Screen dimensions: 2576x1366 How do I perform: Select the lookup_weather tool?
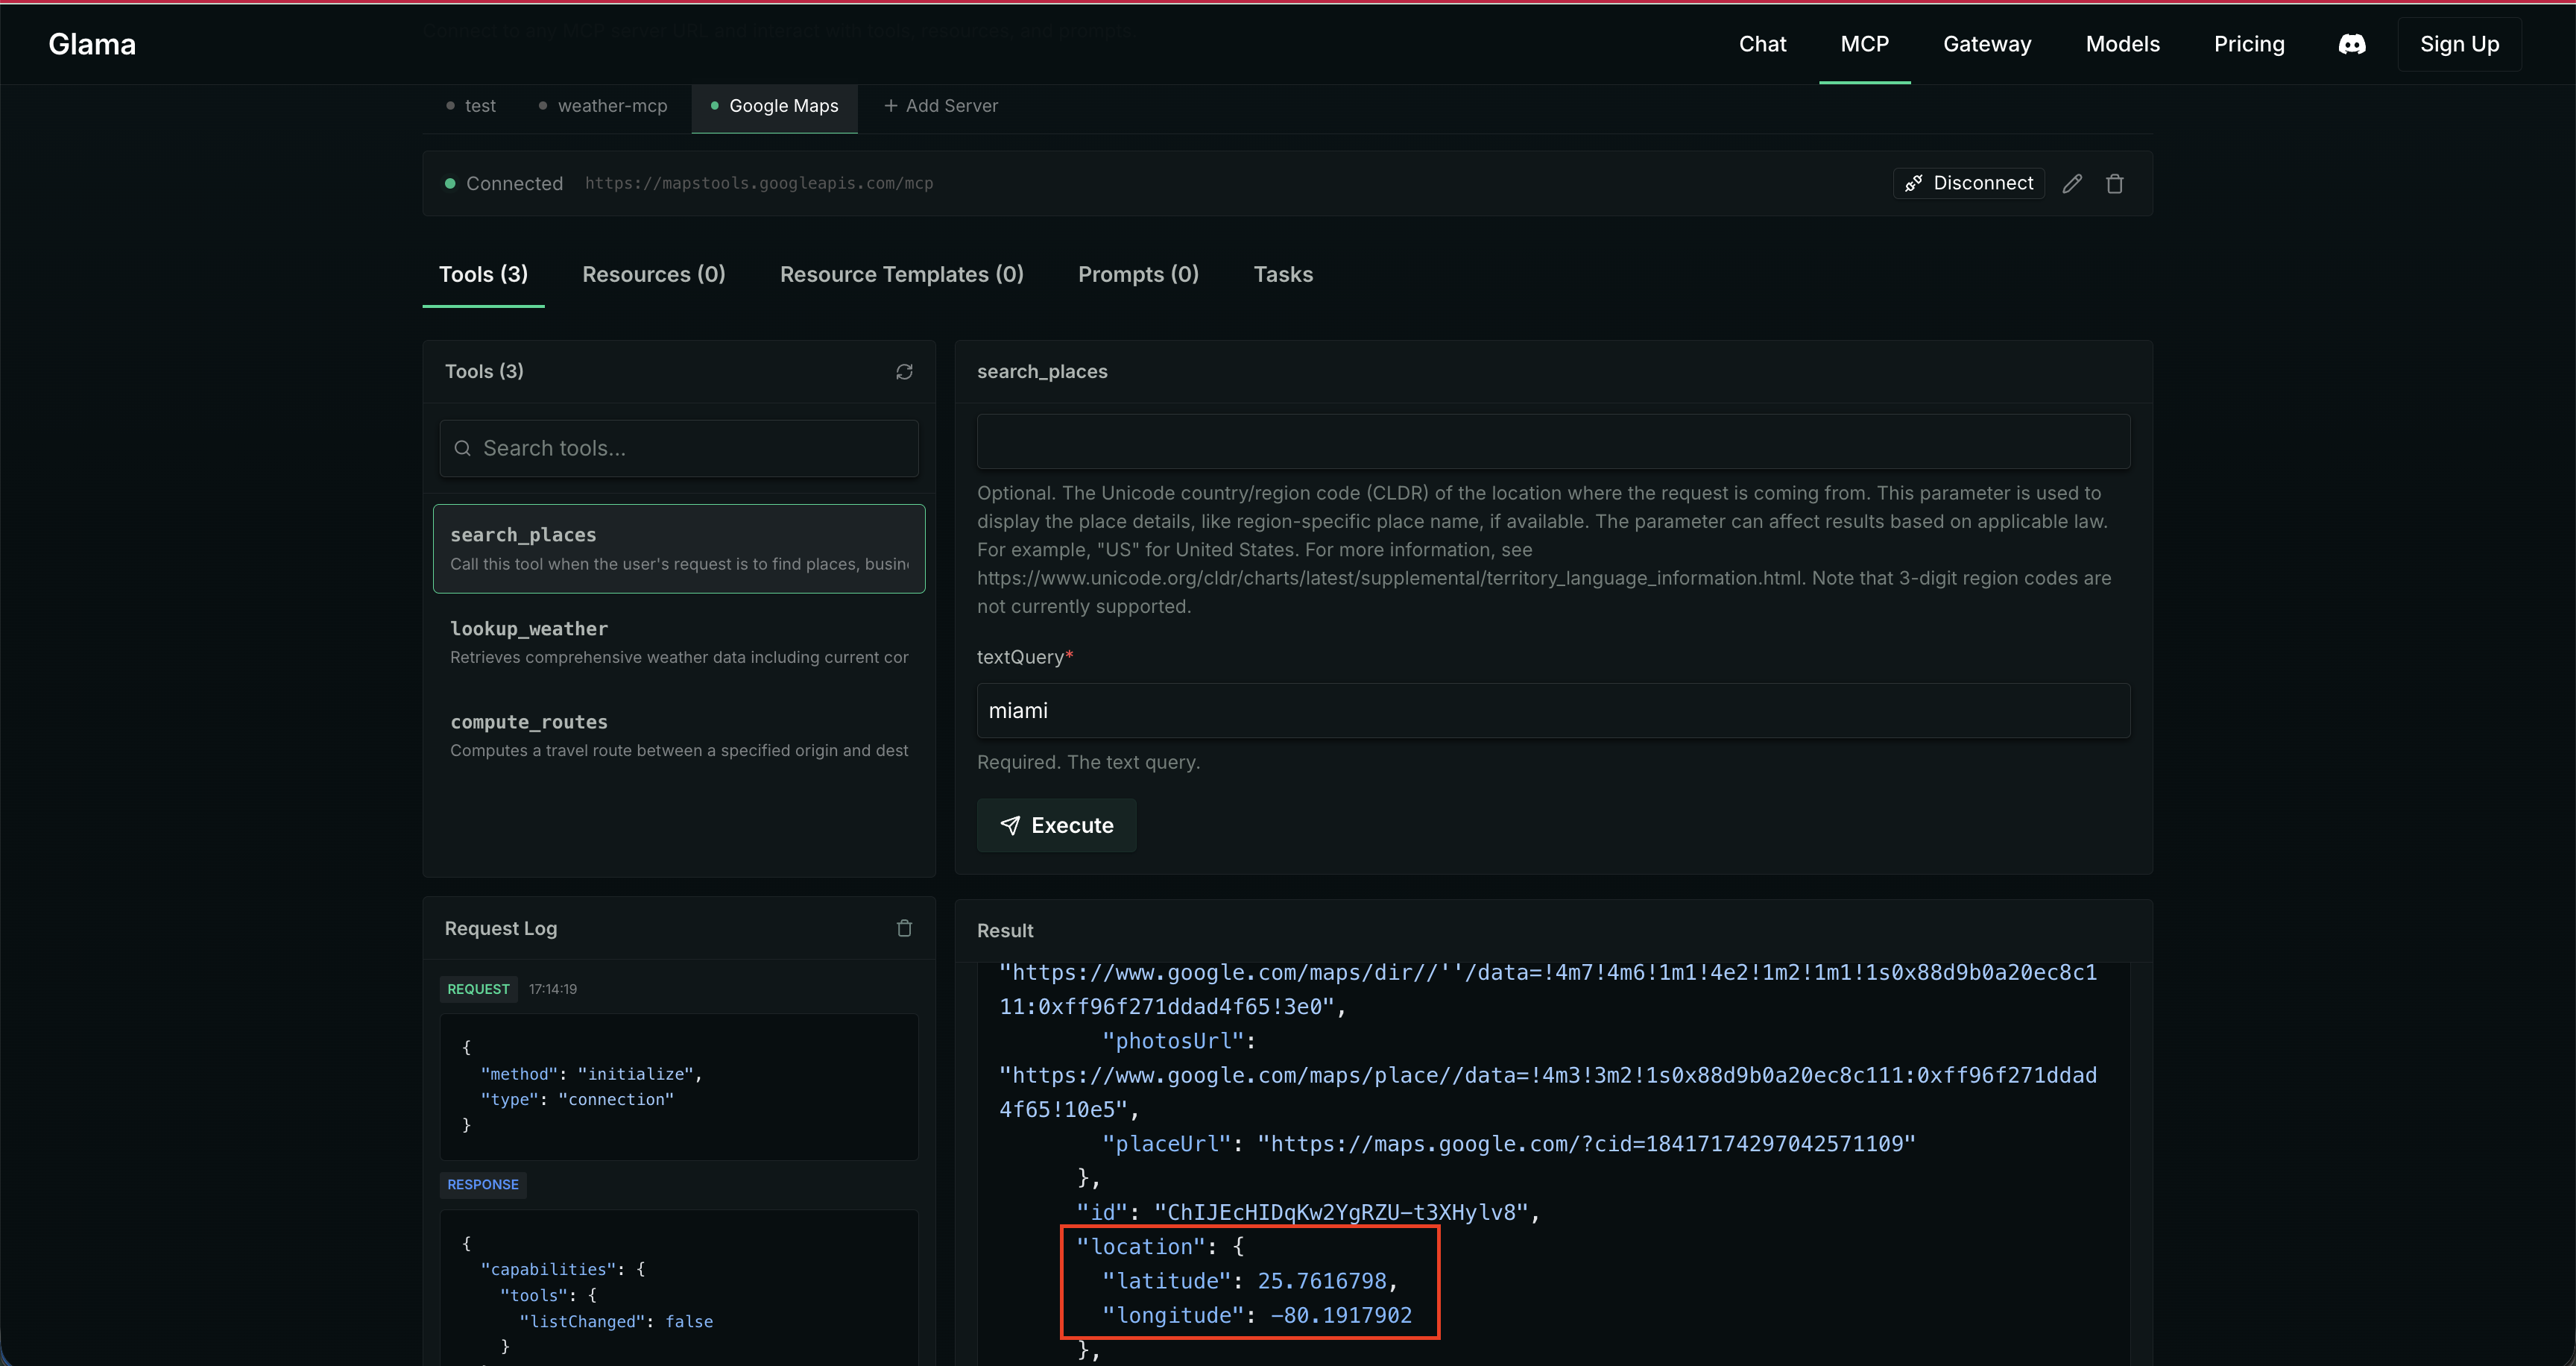(679, 641)
